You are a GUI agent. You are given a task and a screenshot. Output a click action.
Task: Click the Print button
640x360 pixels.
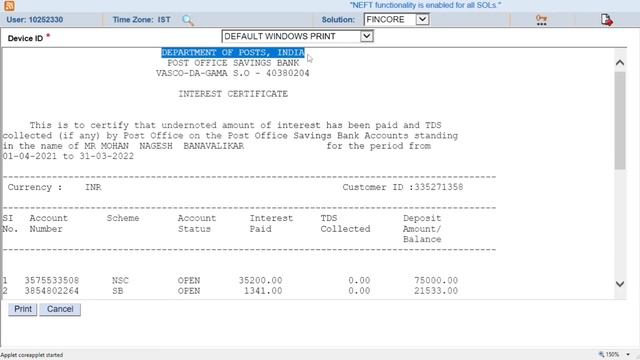[23, 309]
